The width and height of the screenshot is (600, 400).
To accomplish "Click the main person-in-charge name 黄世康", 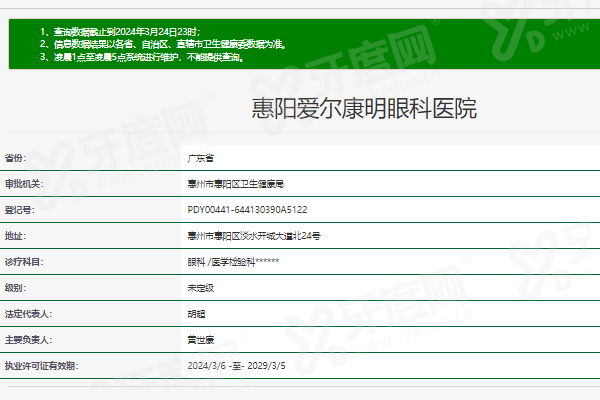I will pos(201,340).
